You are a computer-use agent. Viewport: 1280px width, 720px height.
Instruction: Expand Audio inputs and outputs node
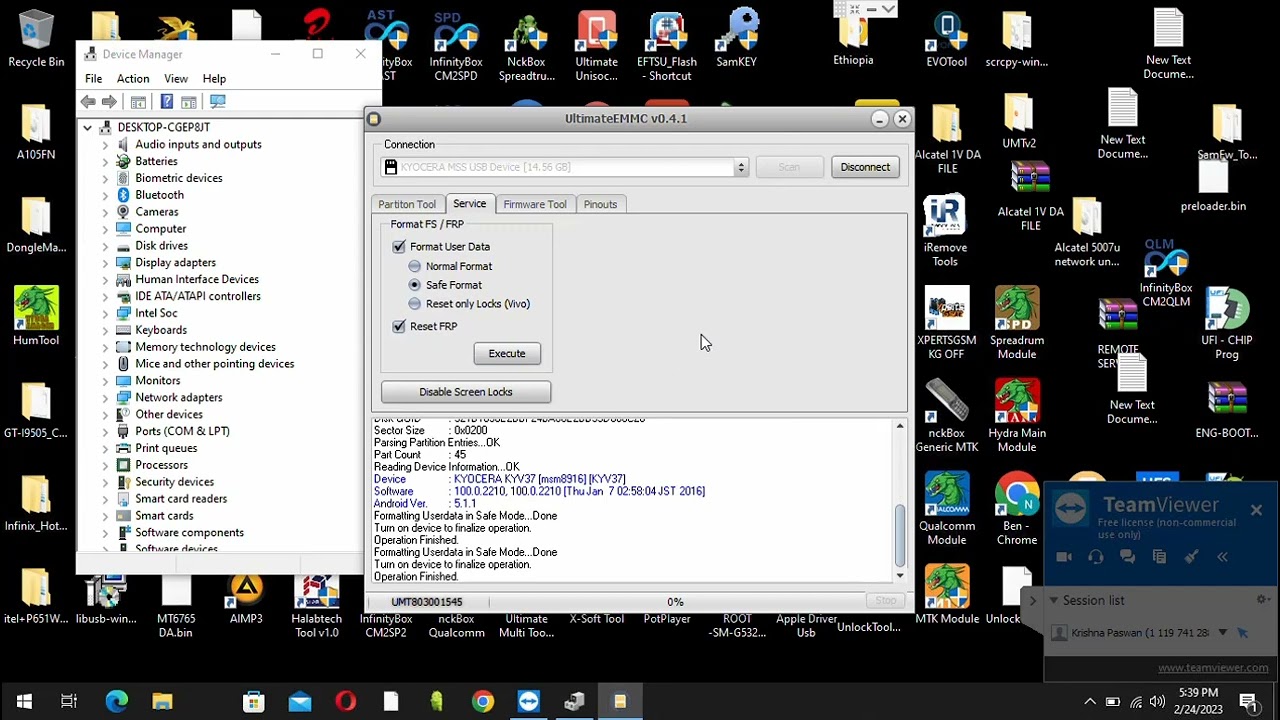point(105,145)
